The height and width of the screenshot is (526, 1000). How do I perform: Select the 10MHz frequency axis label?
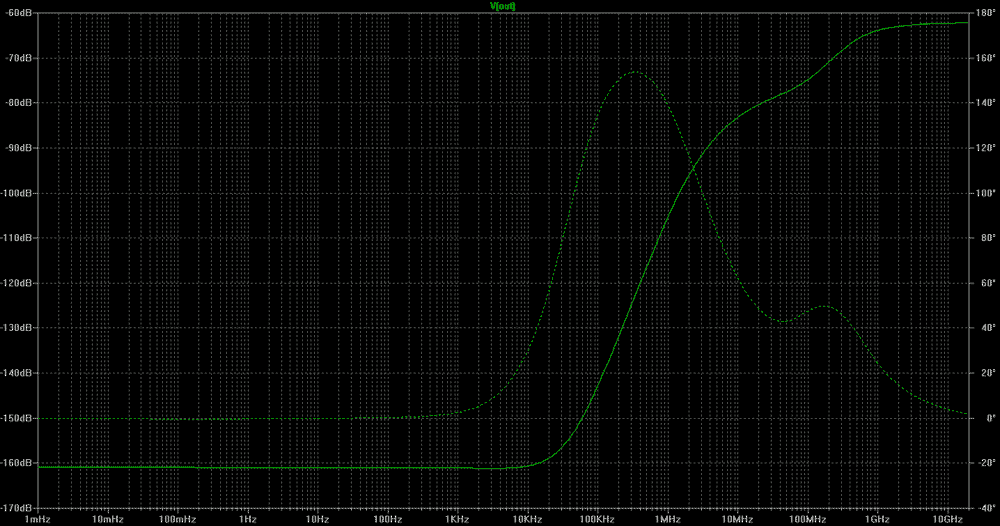737,520
